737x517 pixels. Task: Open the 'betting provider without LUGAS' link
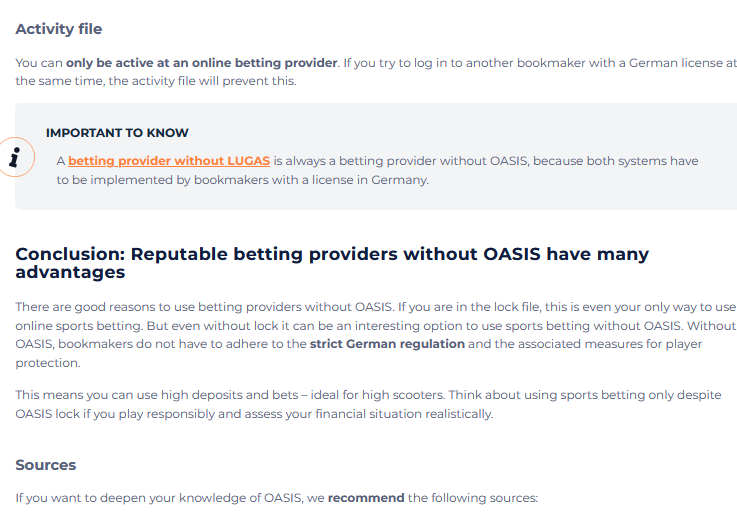coord(169,161)
